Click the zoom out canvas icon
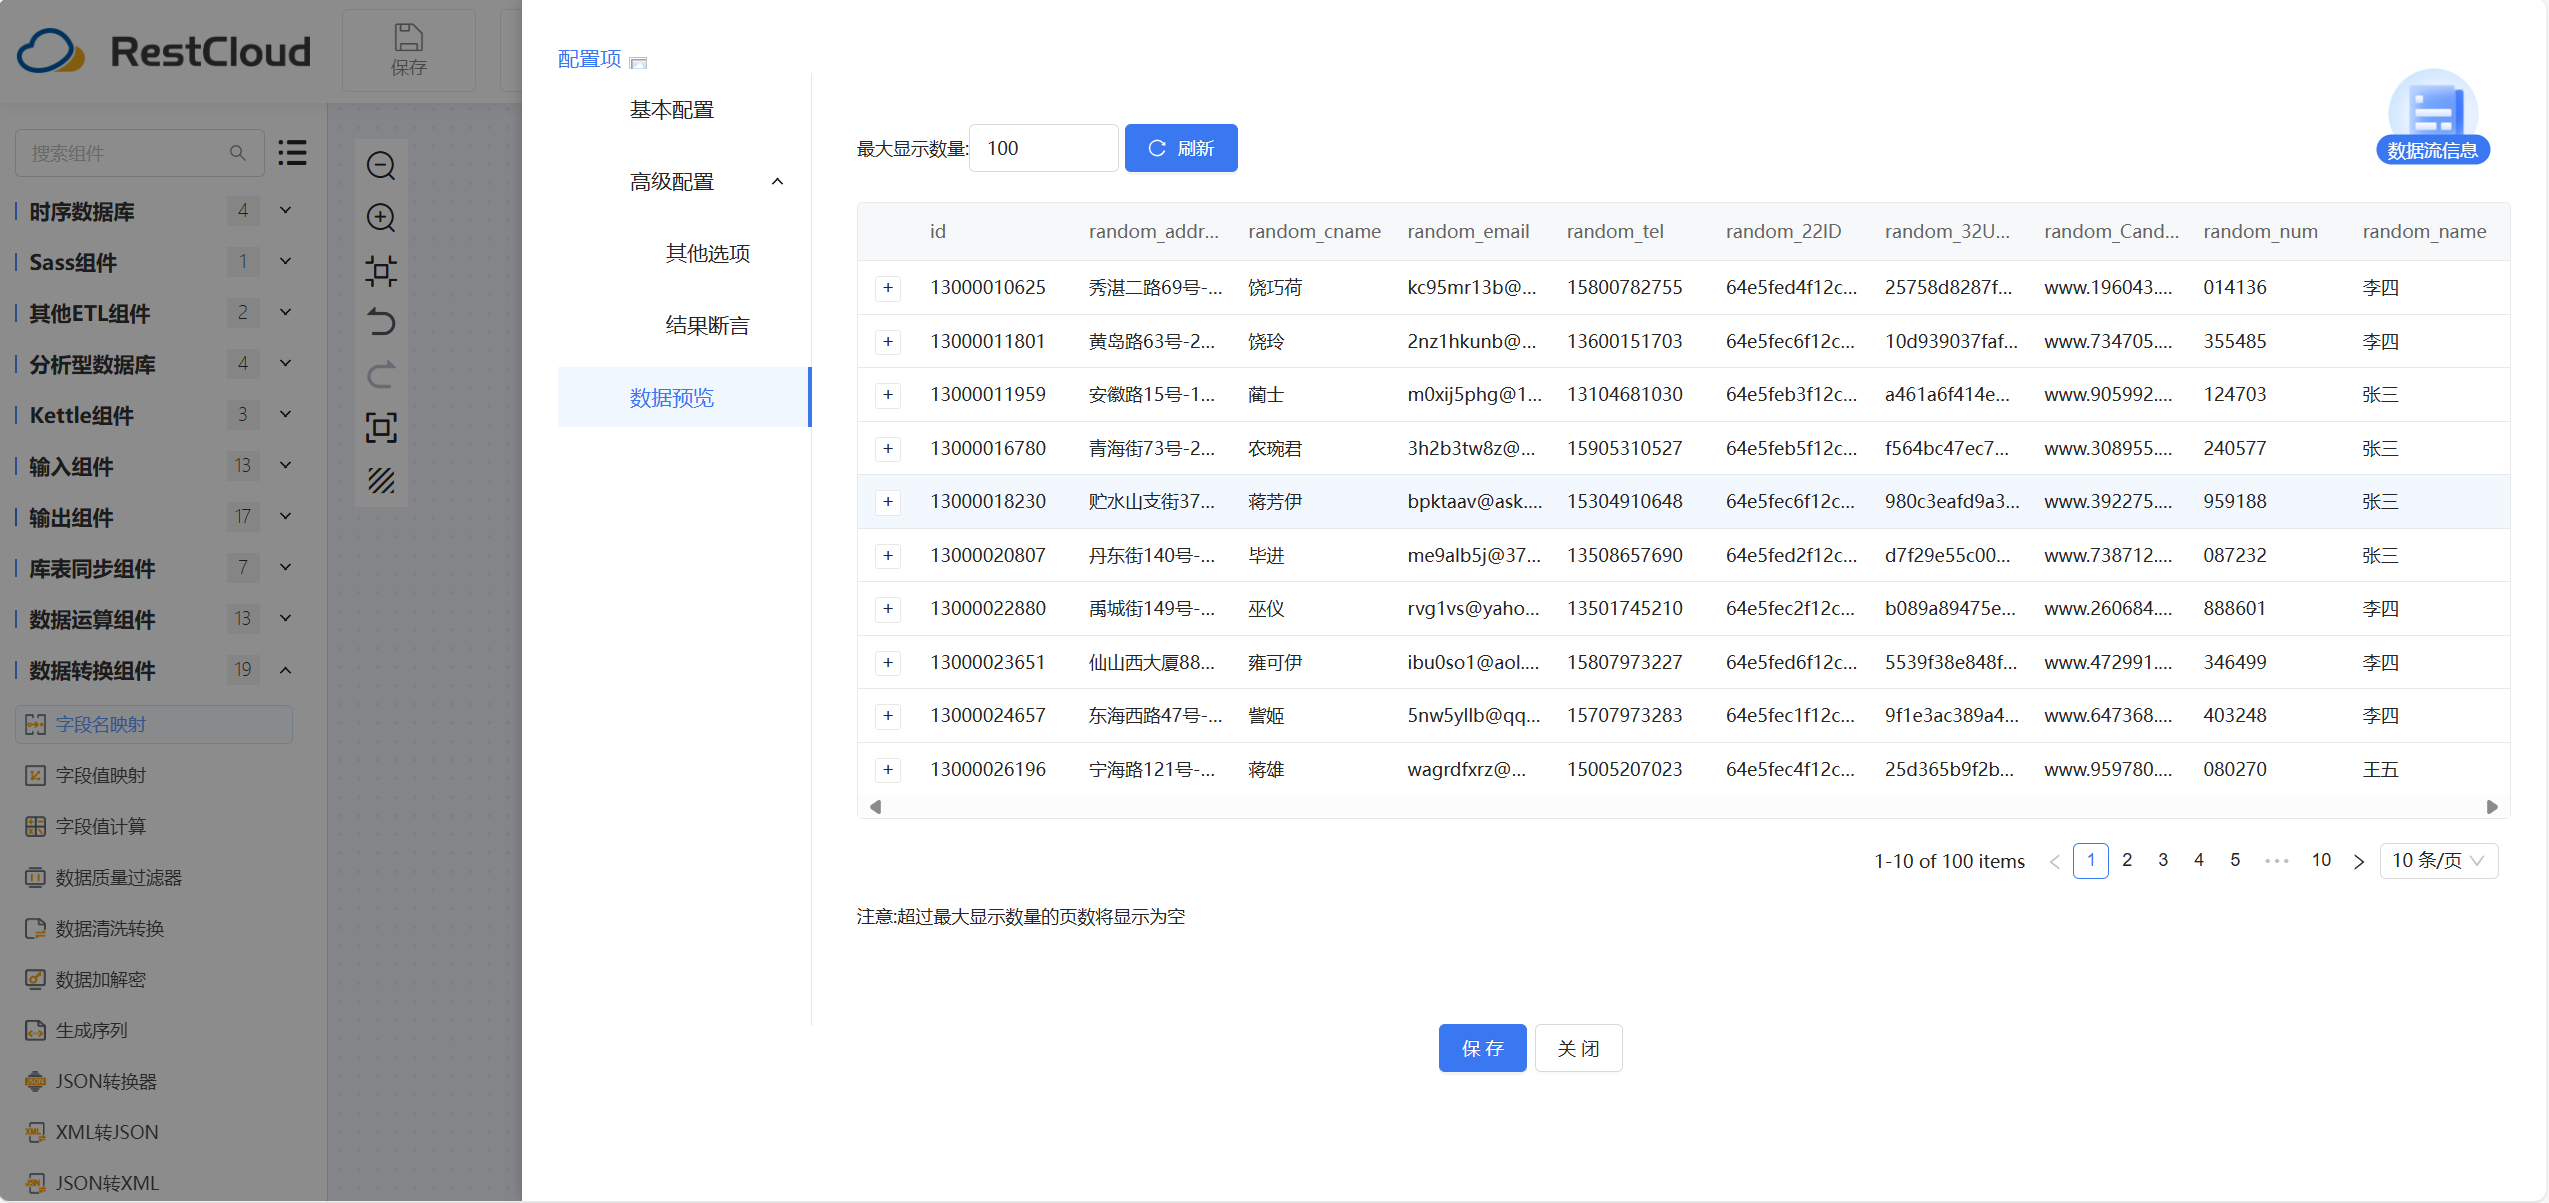Image resolution: width=2549 pixels, height=1203 pixels. click(381, 165)
